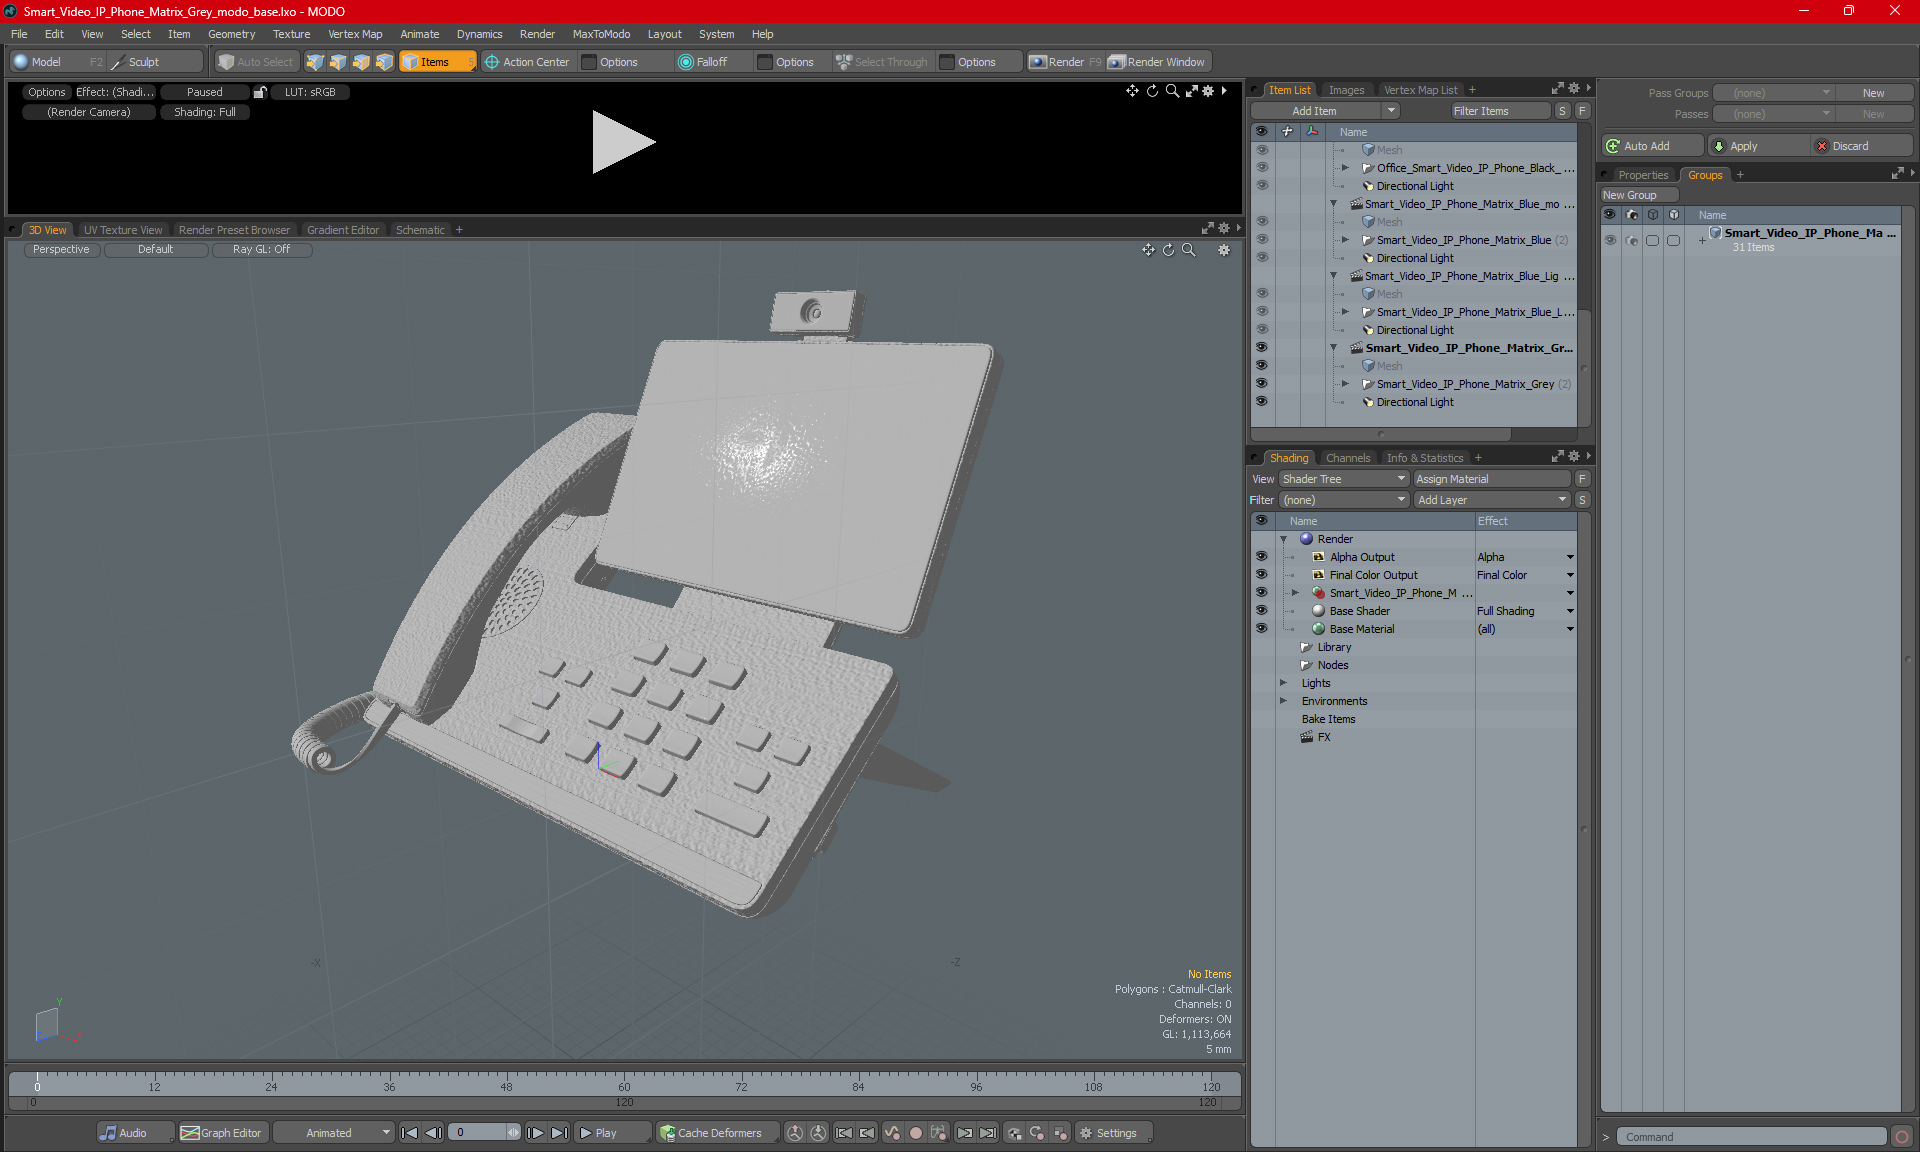
Task: Switch to the UV Texture View tab
Action: point(122,230)
